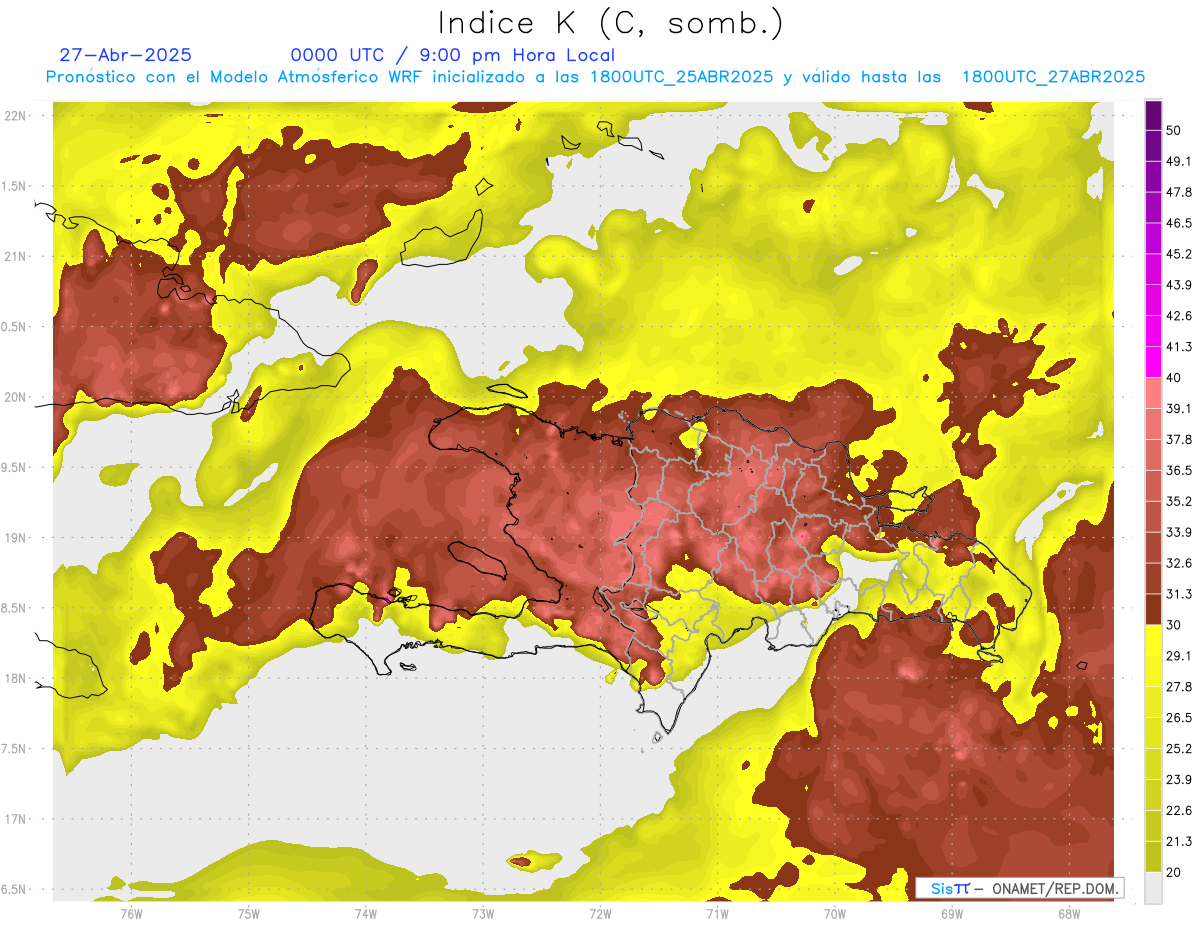Click the '74W' longitude label
This screenshot has width=1200, height=927.
[x=365, y=914]
